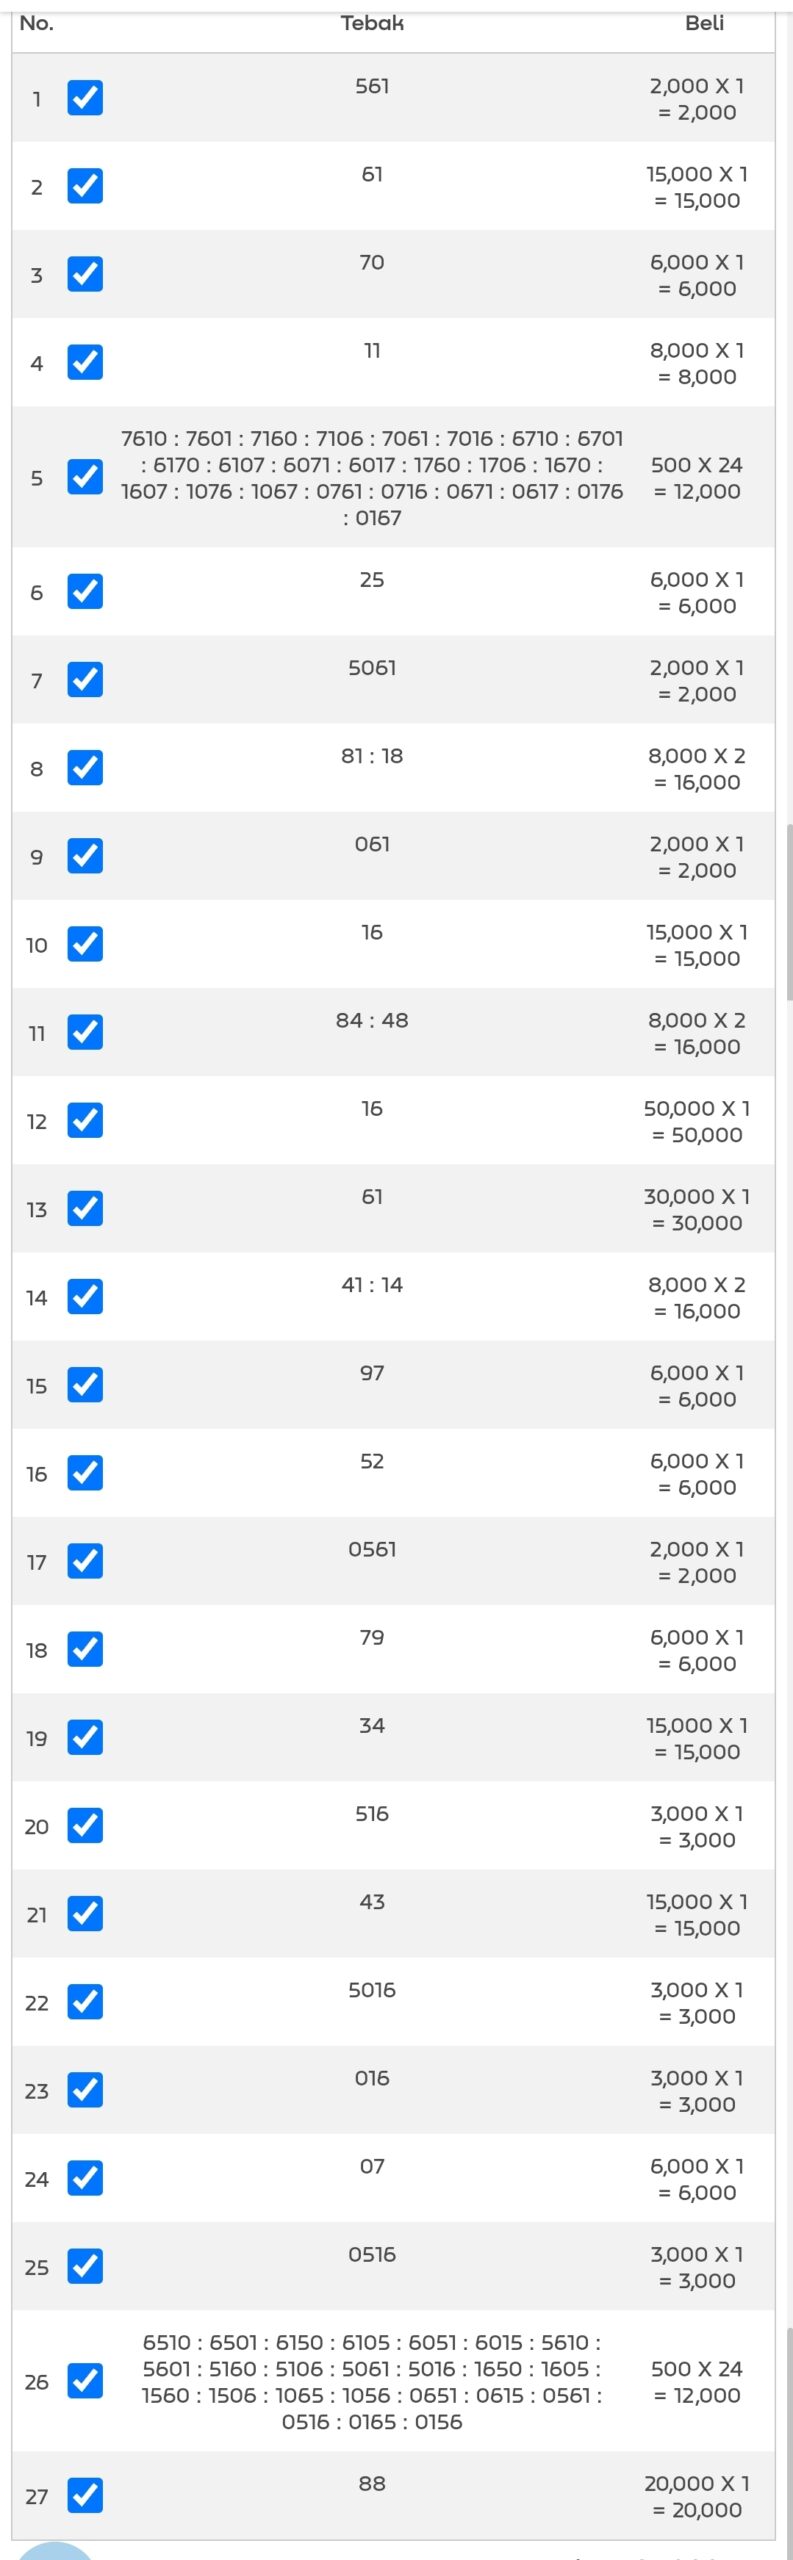The width and height of the screenshot is (793, 2560).
Task: Uncheck the checkbox for row 1 (561)
Action: coord(85,98)
